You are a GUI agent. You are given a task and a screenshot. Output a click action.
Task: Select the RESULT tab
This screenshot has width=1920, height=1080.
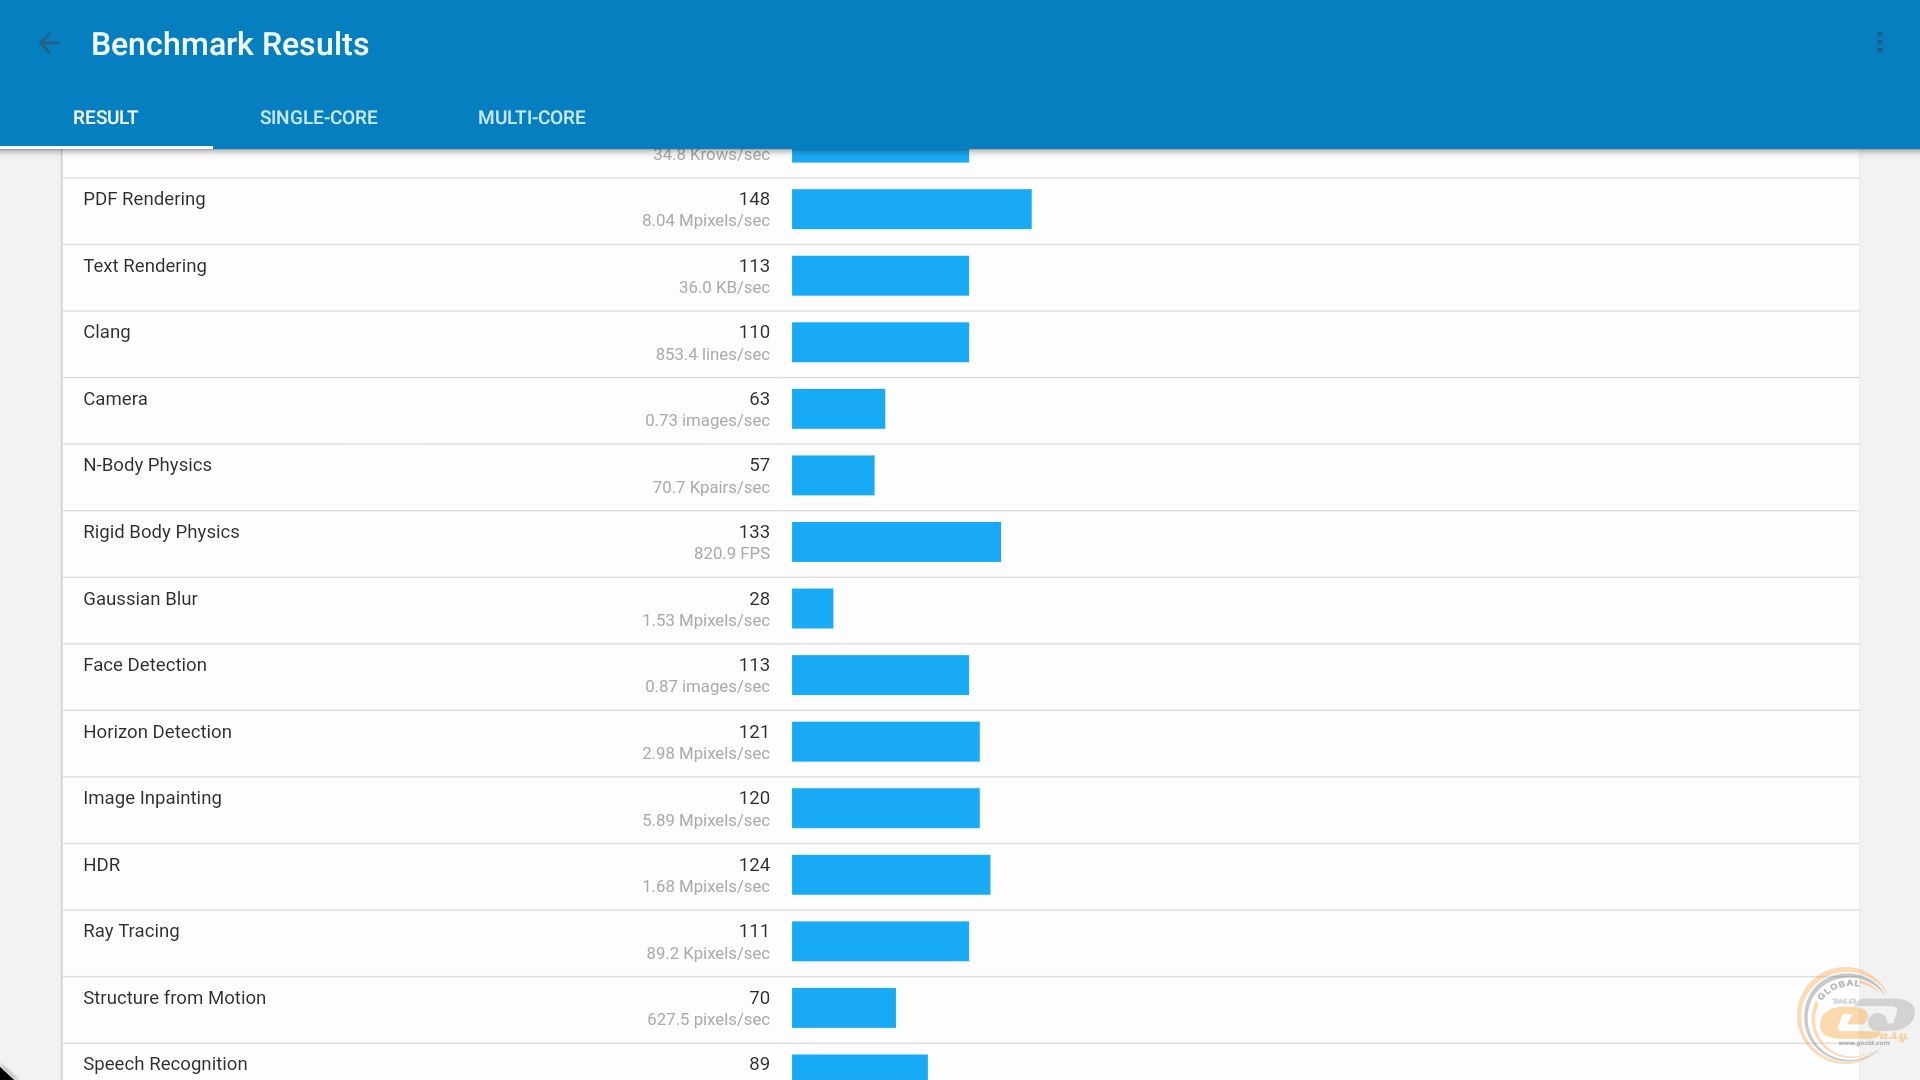click(x=105, y=118)
